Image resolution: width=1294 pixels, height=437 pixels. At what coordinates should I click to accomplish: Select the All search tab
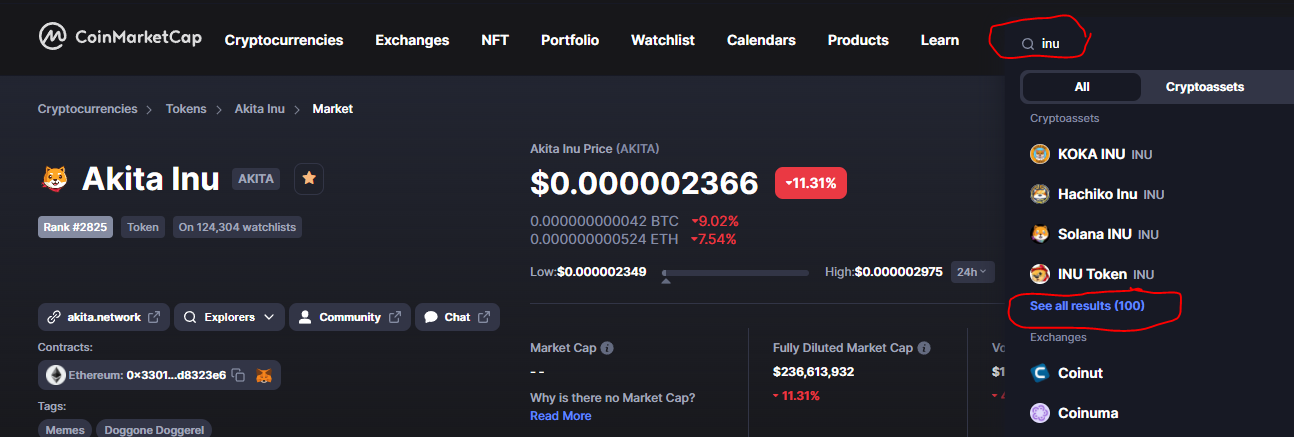tap(1081, 87)
